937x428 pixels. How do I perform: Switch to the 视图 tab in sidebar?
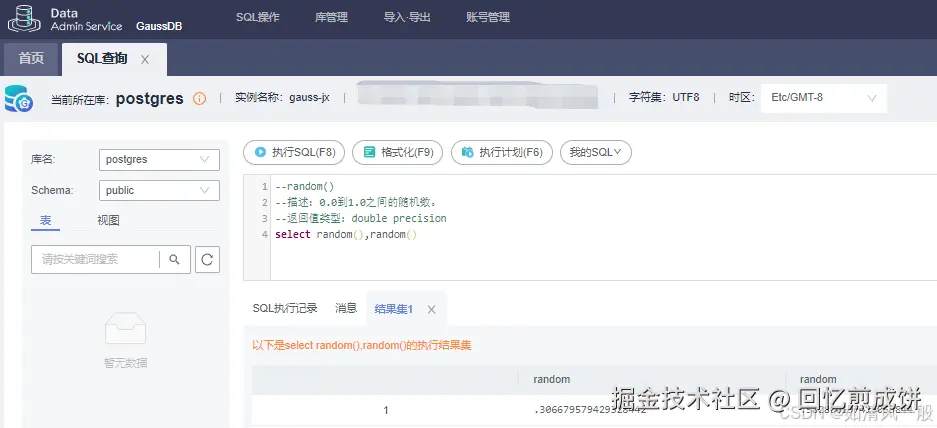pyautogui.click(x=108, y=220)
